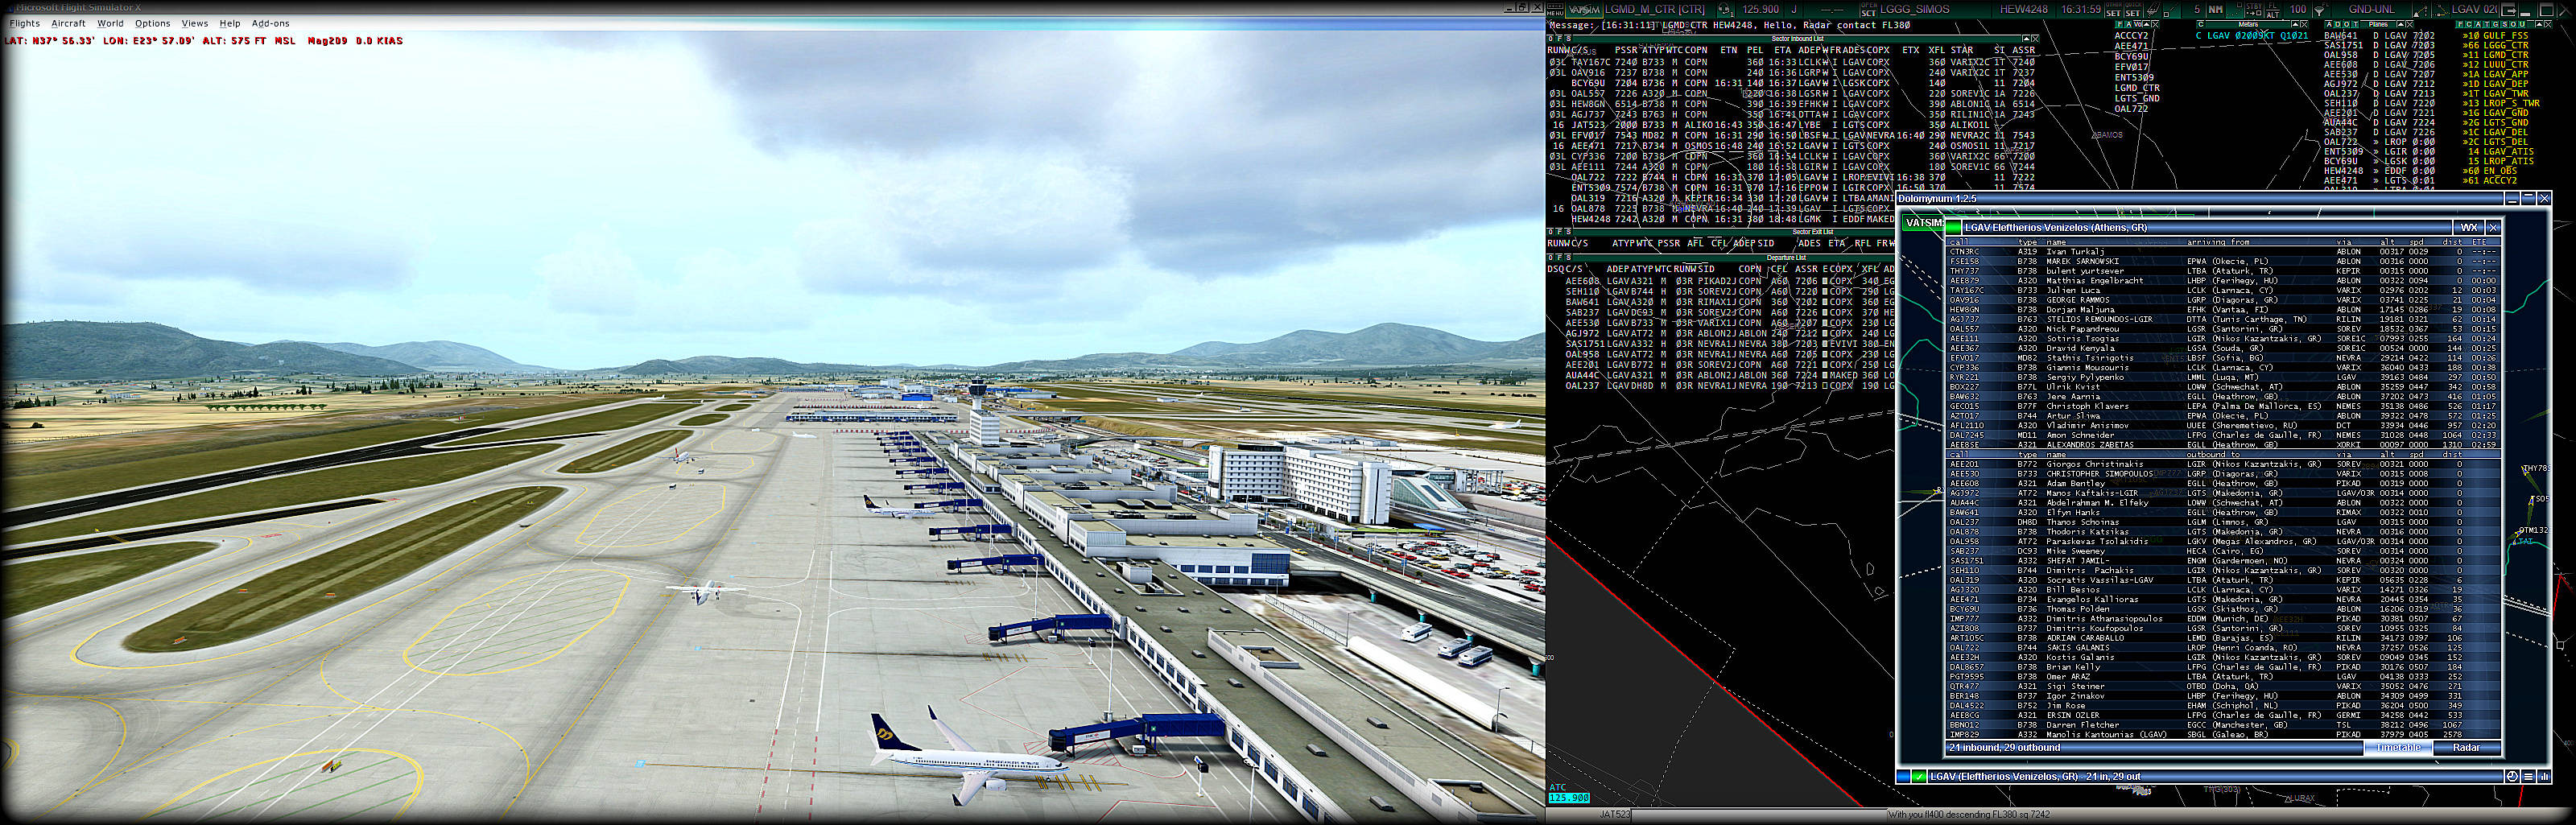
Task: Click the bar chart icon in Dolomynum bottom bar
Action: click(x=2545, y=777)
